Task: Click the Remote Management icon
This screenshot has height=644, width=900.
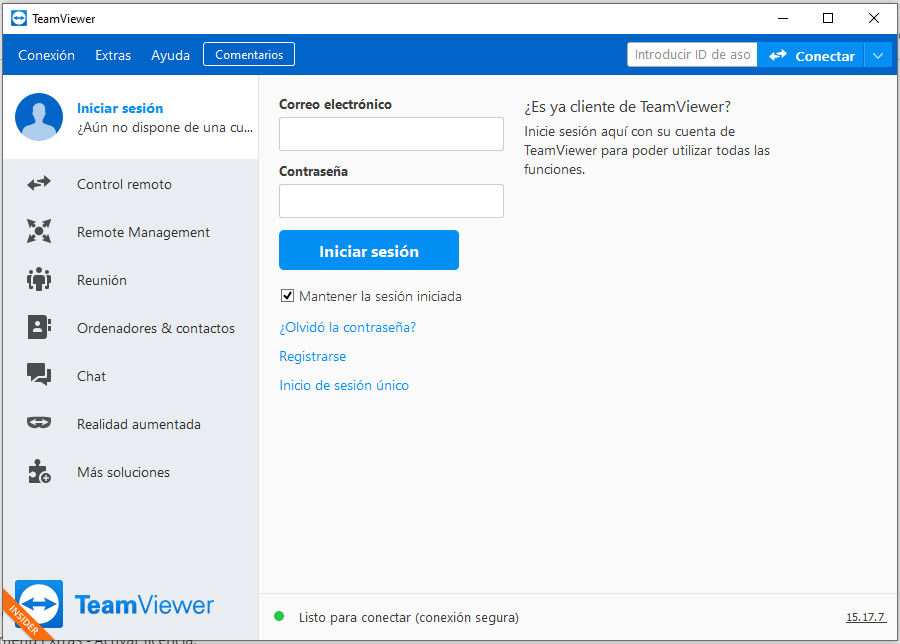Action: pyautogui.click(x=39, y=231)
